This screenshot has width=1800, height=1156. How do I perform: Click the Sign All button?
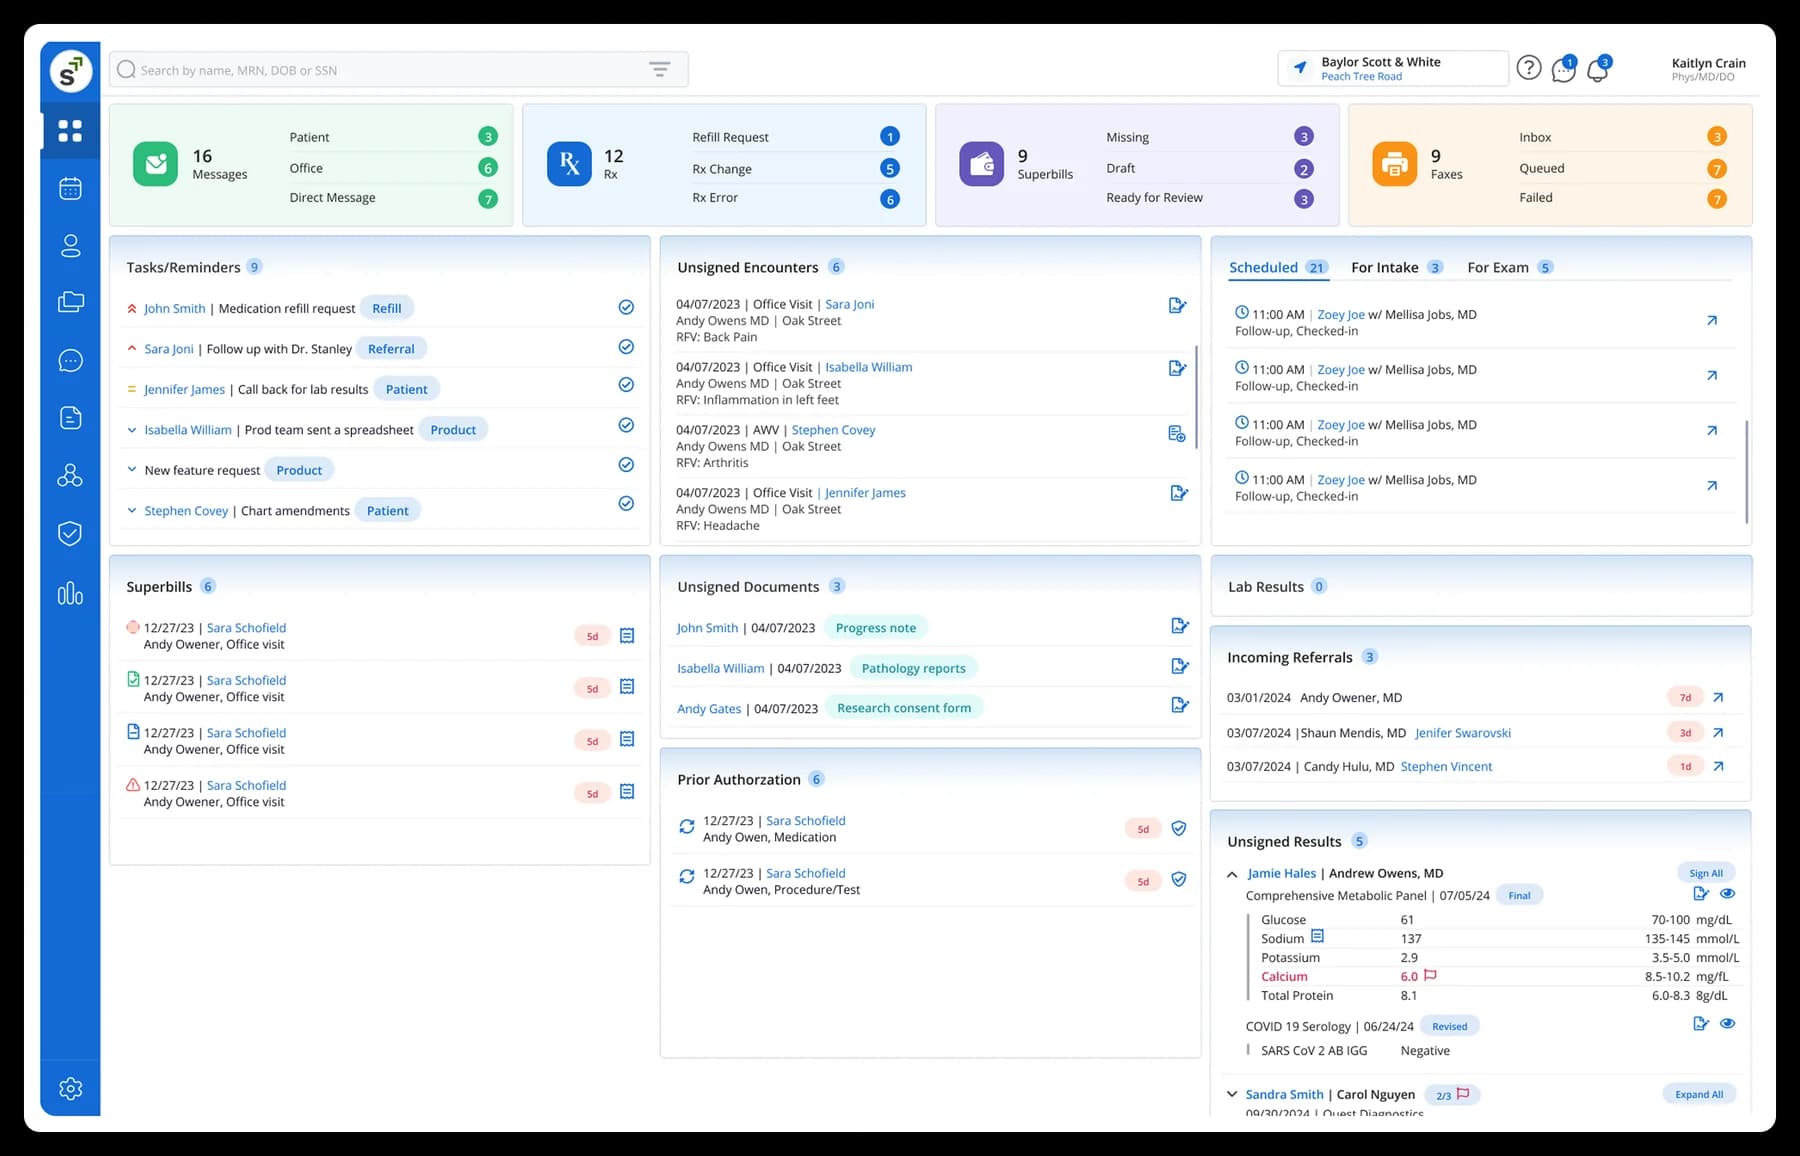coord(1706,873)
